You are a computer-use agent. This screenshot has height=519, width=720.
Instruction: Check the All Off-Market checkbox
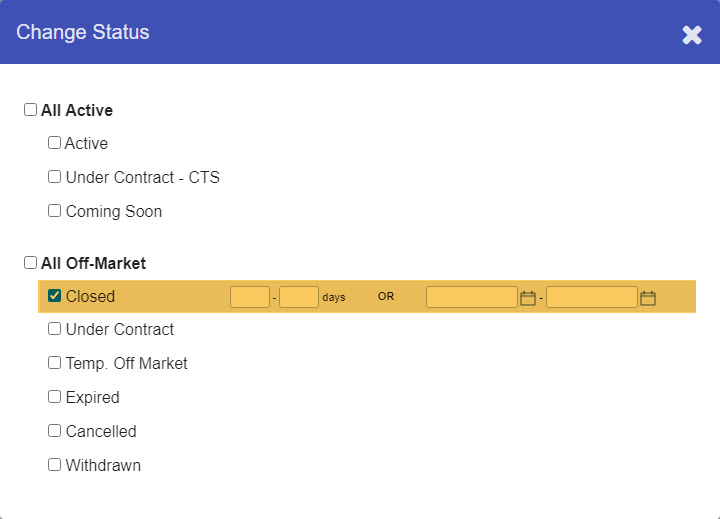coord(30,263)
